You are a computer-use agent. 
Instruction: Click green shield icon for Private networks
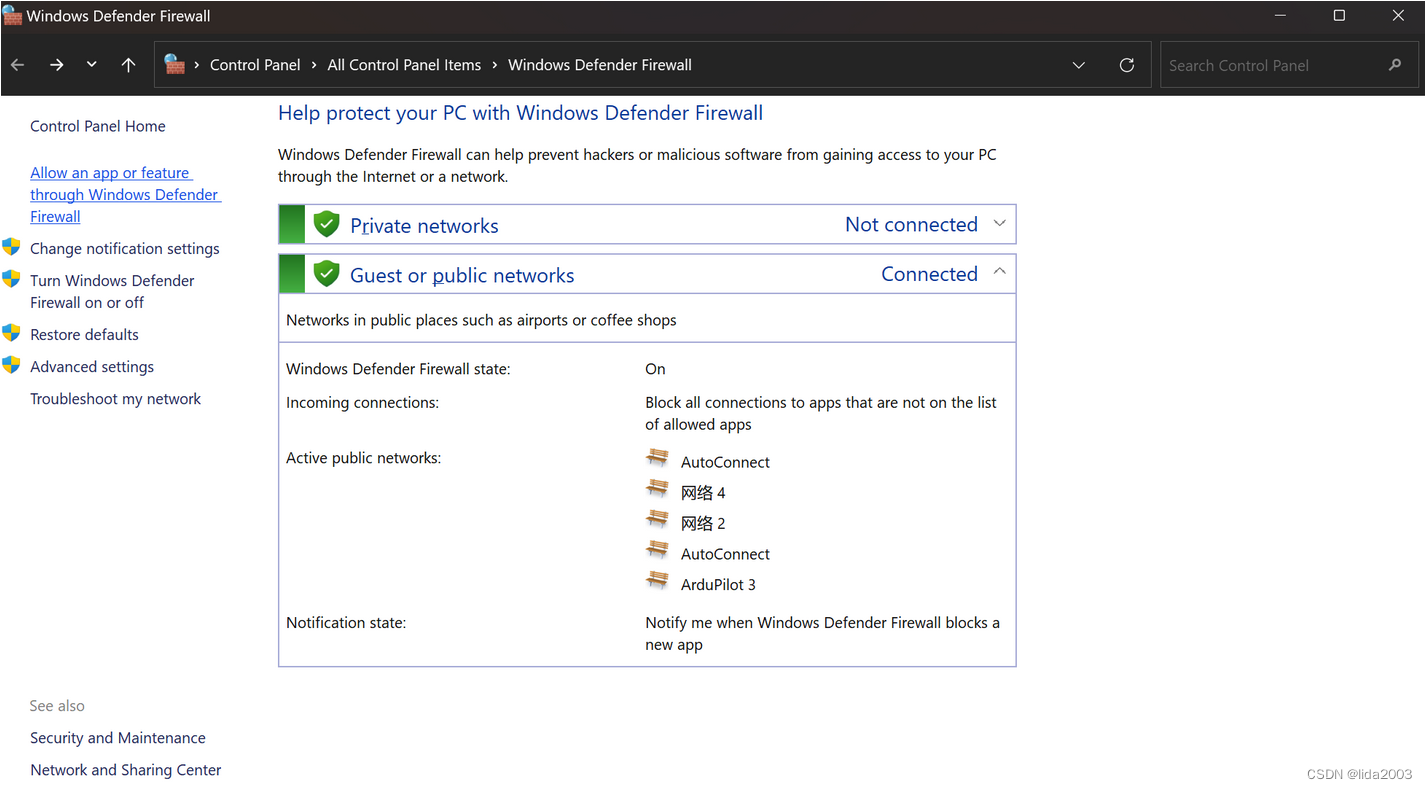point(326,224)
